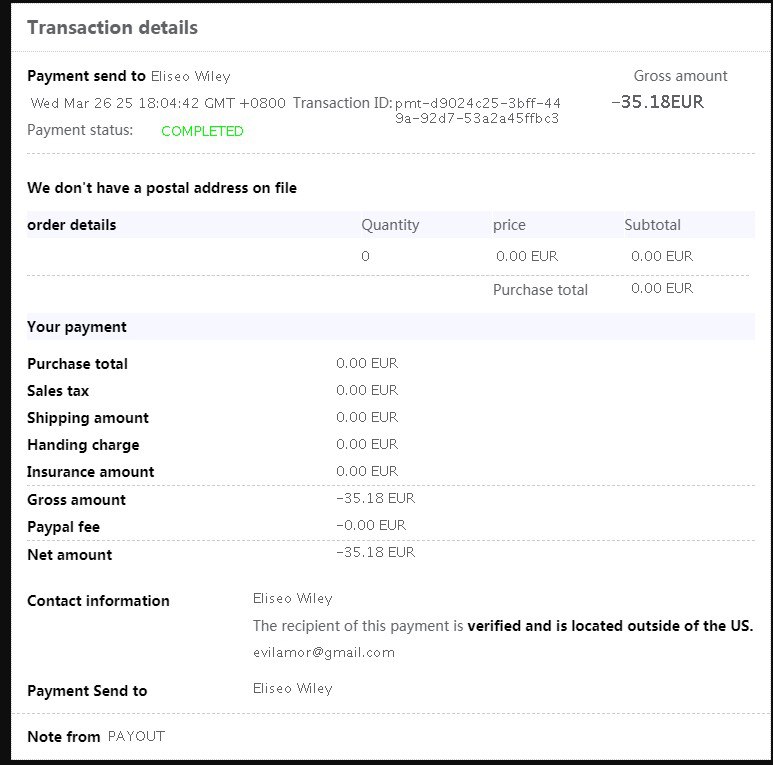Click the Paypal fee label
Image resolution: width=773 pixels, height=765 pixels.
point(64,527)
